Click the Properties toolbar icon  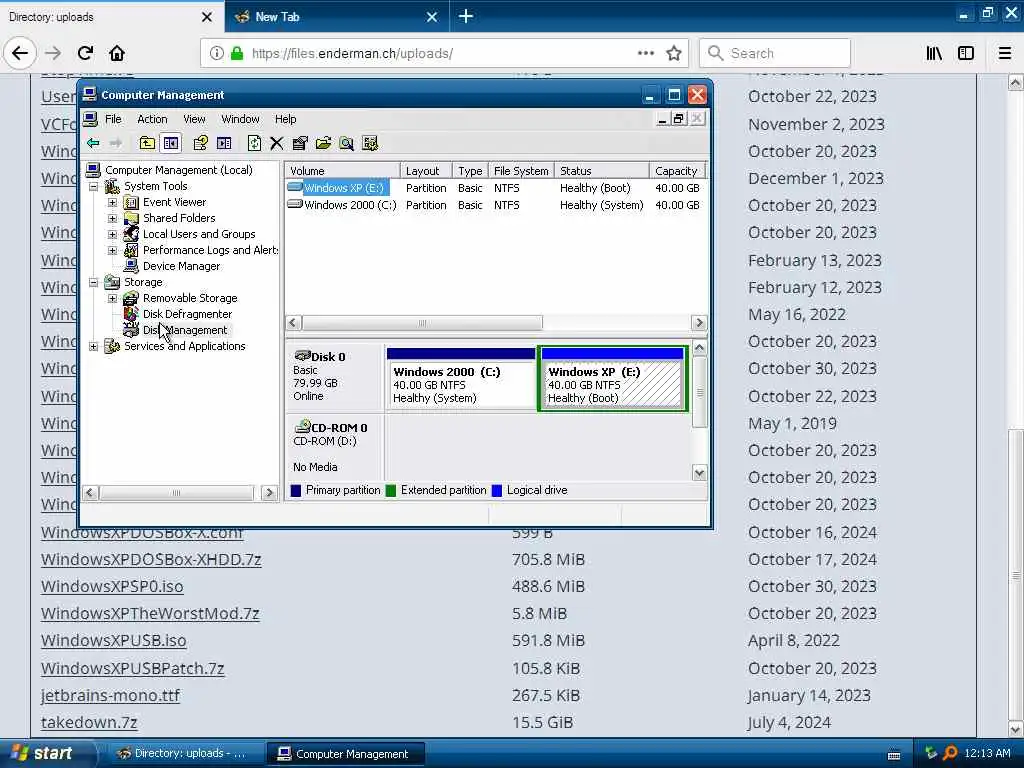(x=300, y=143)
